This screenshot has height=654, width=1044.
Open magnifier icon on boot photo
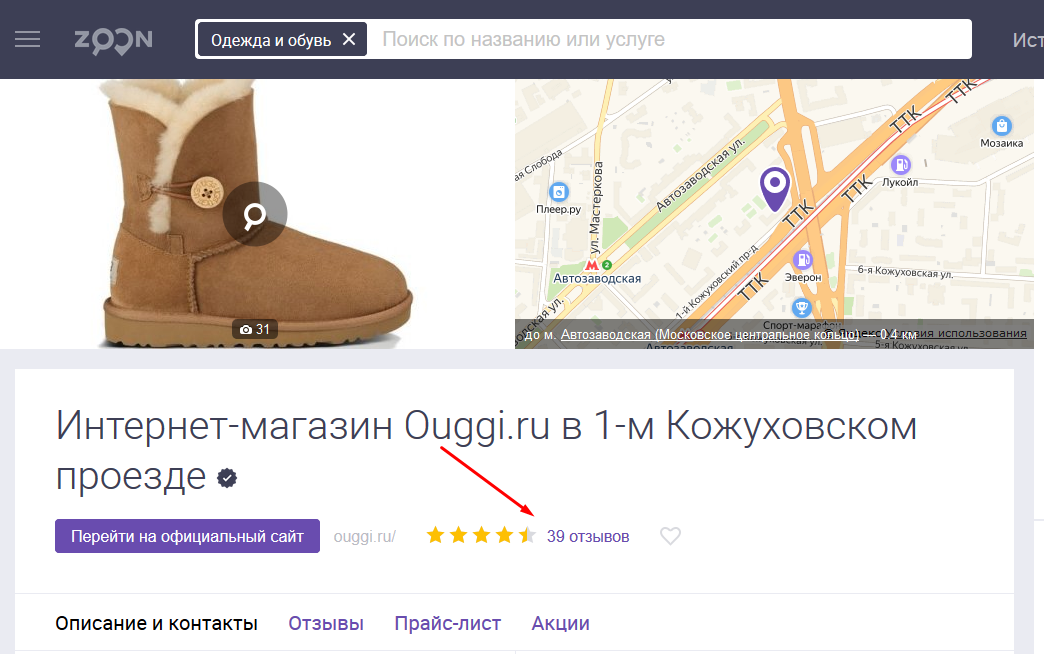(254, 214)
